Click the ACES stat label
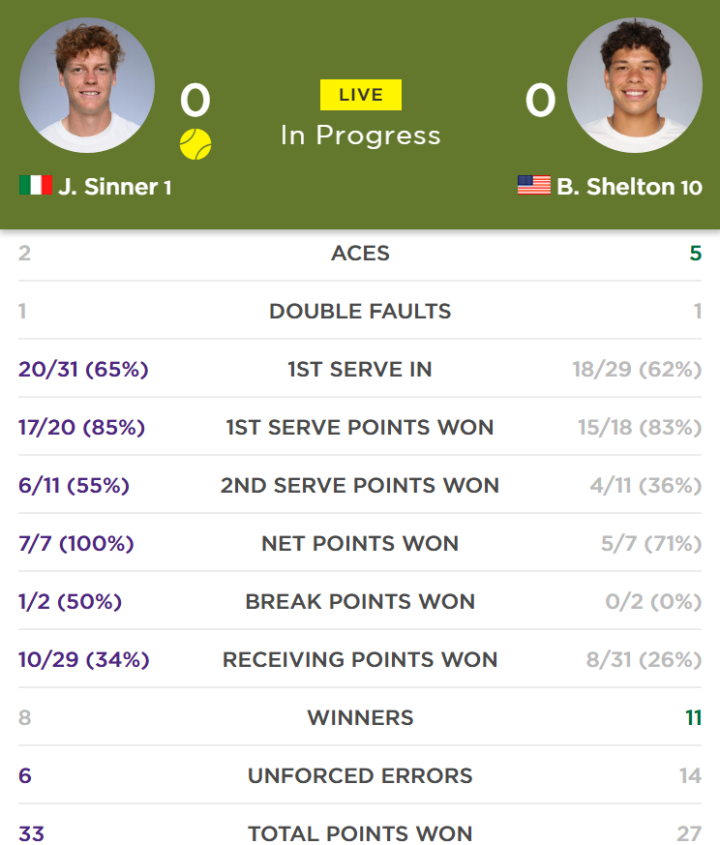720x845 pixels. pos(361,253)
